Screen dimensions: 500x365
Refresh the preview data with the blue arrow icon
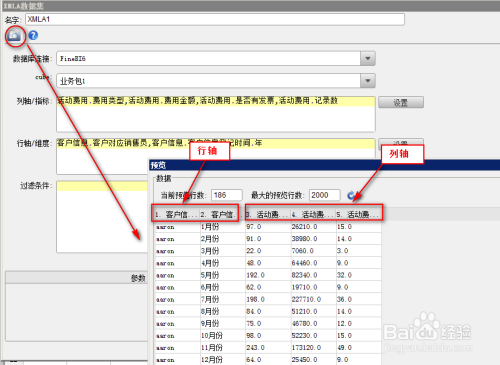click(351, 195)
